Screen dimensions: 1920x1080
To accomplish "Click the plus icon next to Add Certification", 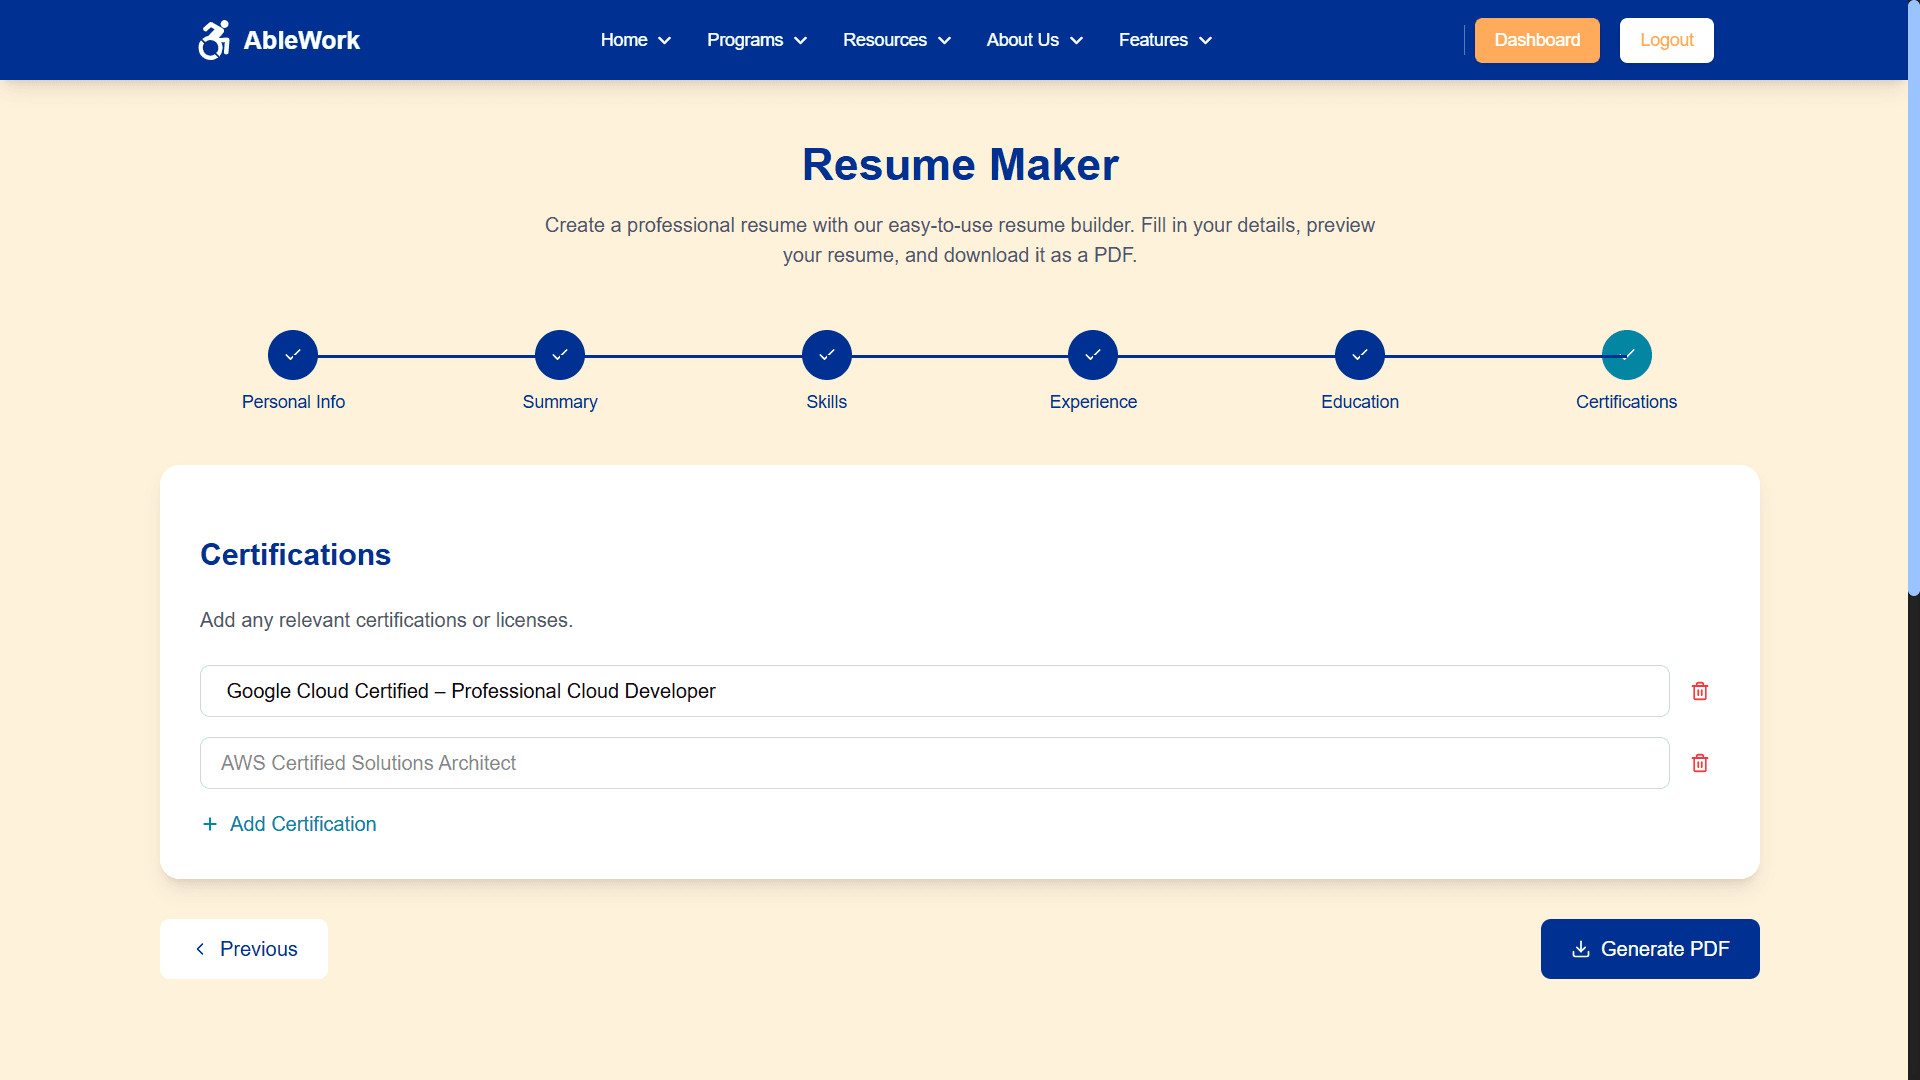I will 209,824.
